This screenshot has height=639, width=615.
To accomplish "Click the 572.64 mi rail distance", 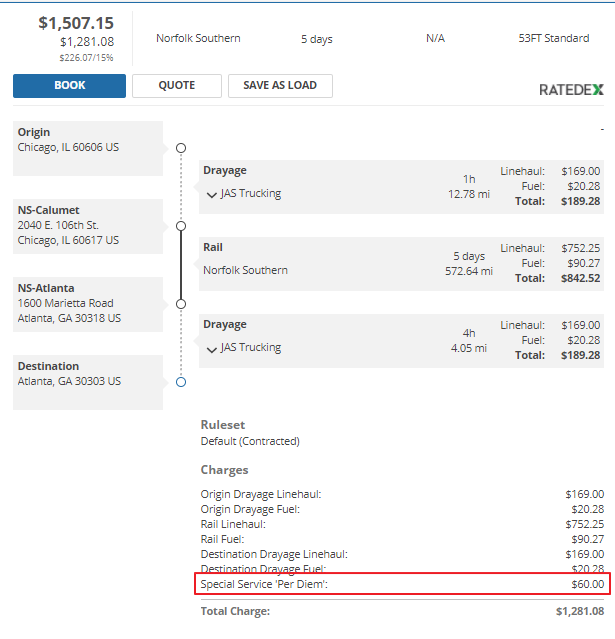I will tap(469, 271).
